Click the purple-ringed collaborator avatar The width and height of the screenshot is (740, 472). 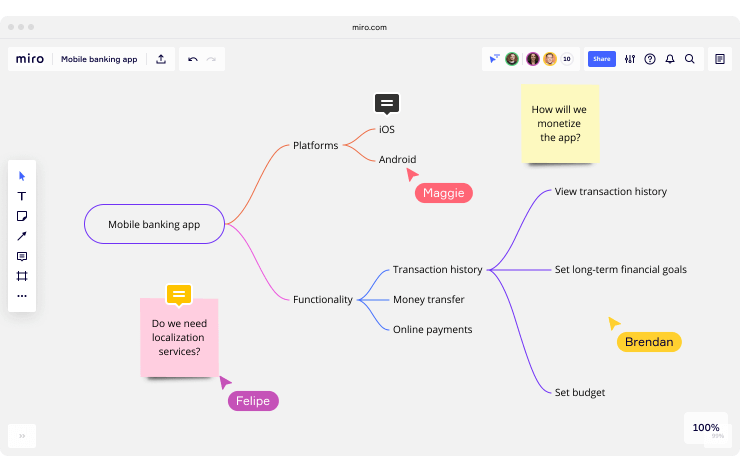[533, 59]
